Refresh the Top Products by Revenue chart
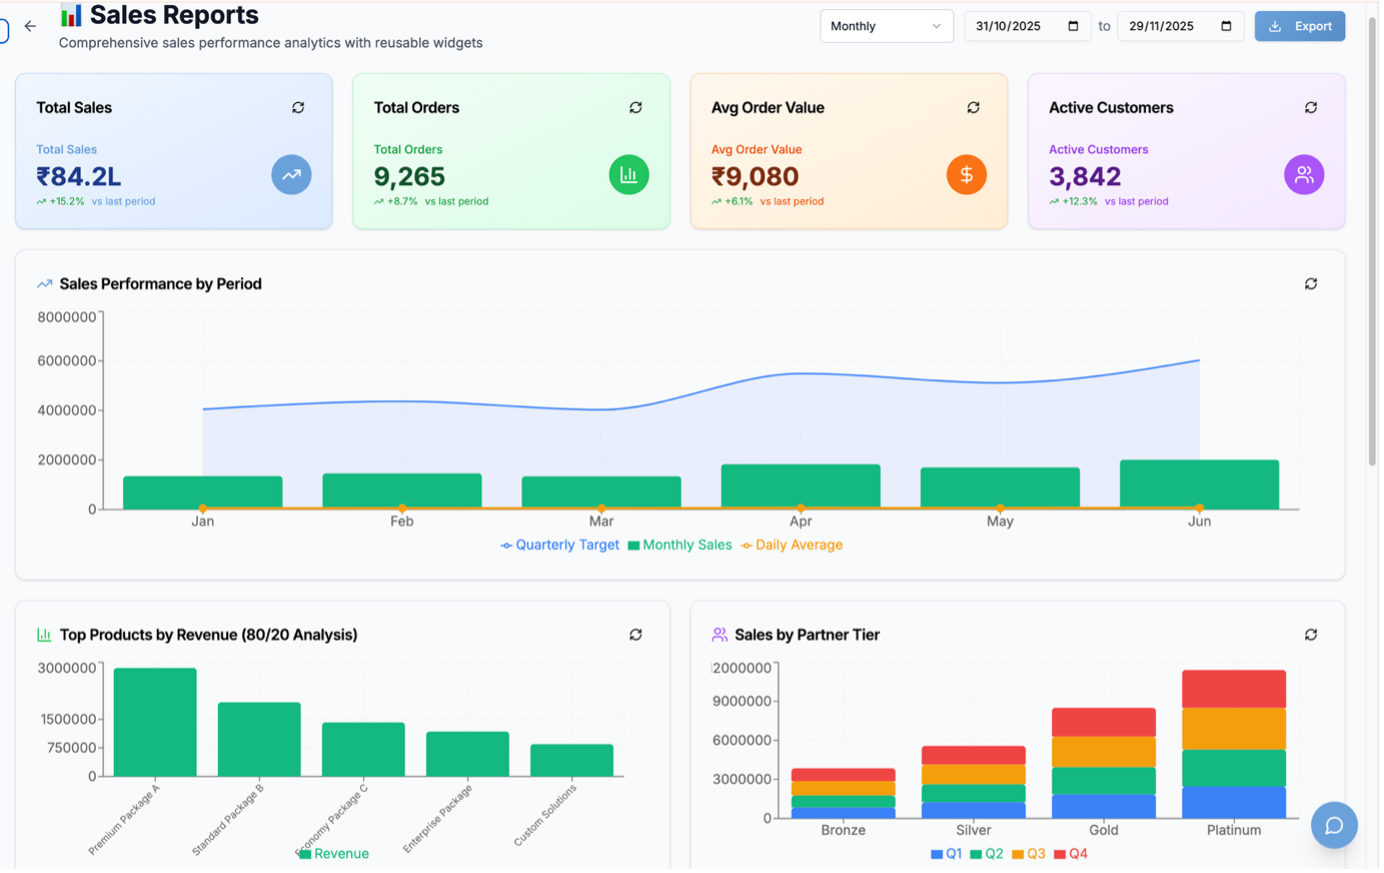Image resolution: width=1384 pixels, height=873 pixels. click(x=635, y=634)
